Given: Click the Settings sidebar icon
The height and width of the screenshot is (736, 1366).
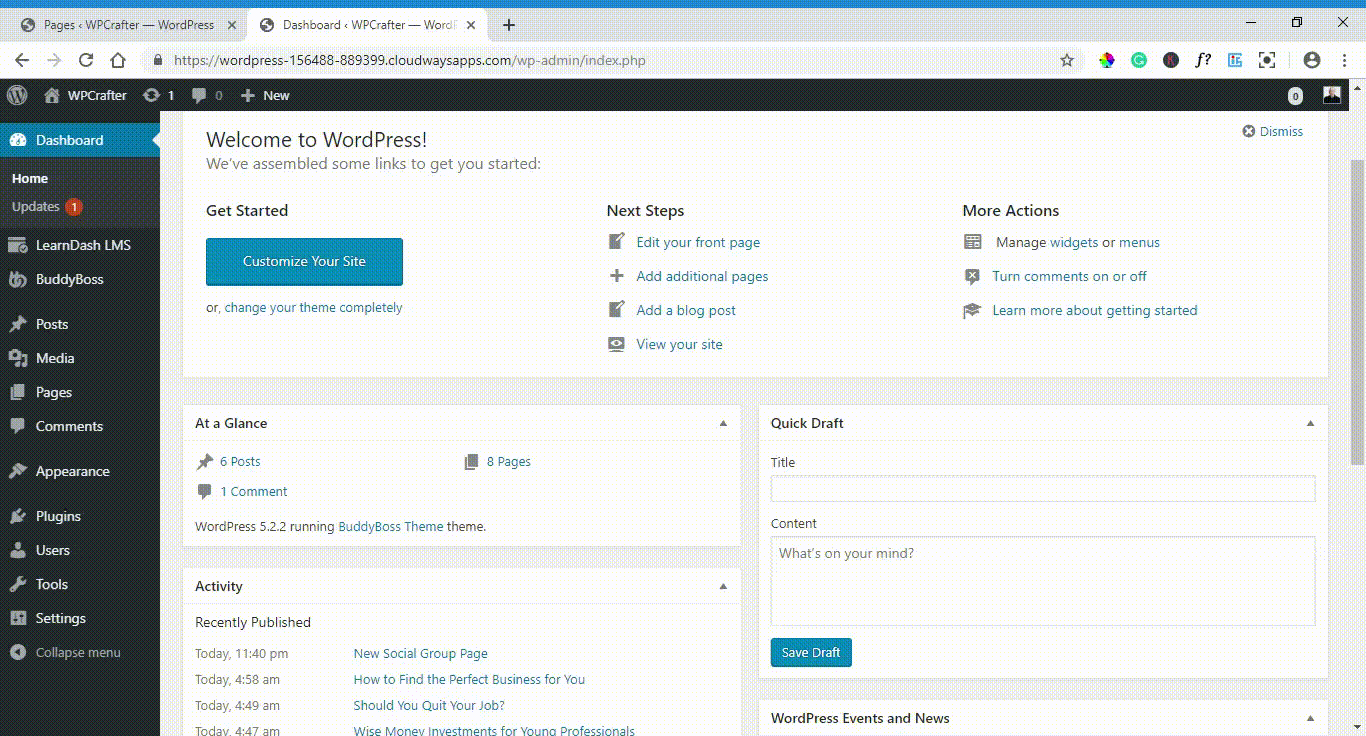Looking at the screenshot, I should click(18, 618).
